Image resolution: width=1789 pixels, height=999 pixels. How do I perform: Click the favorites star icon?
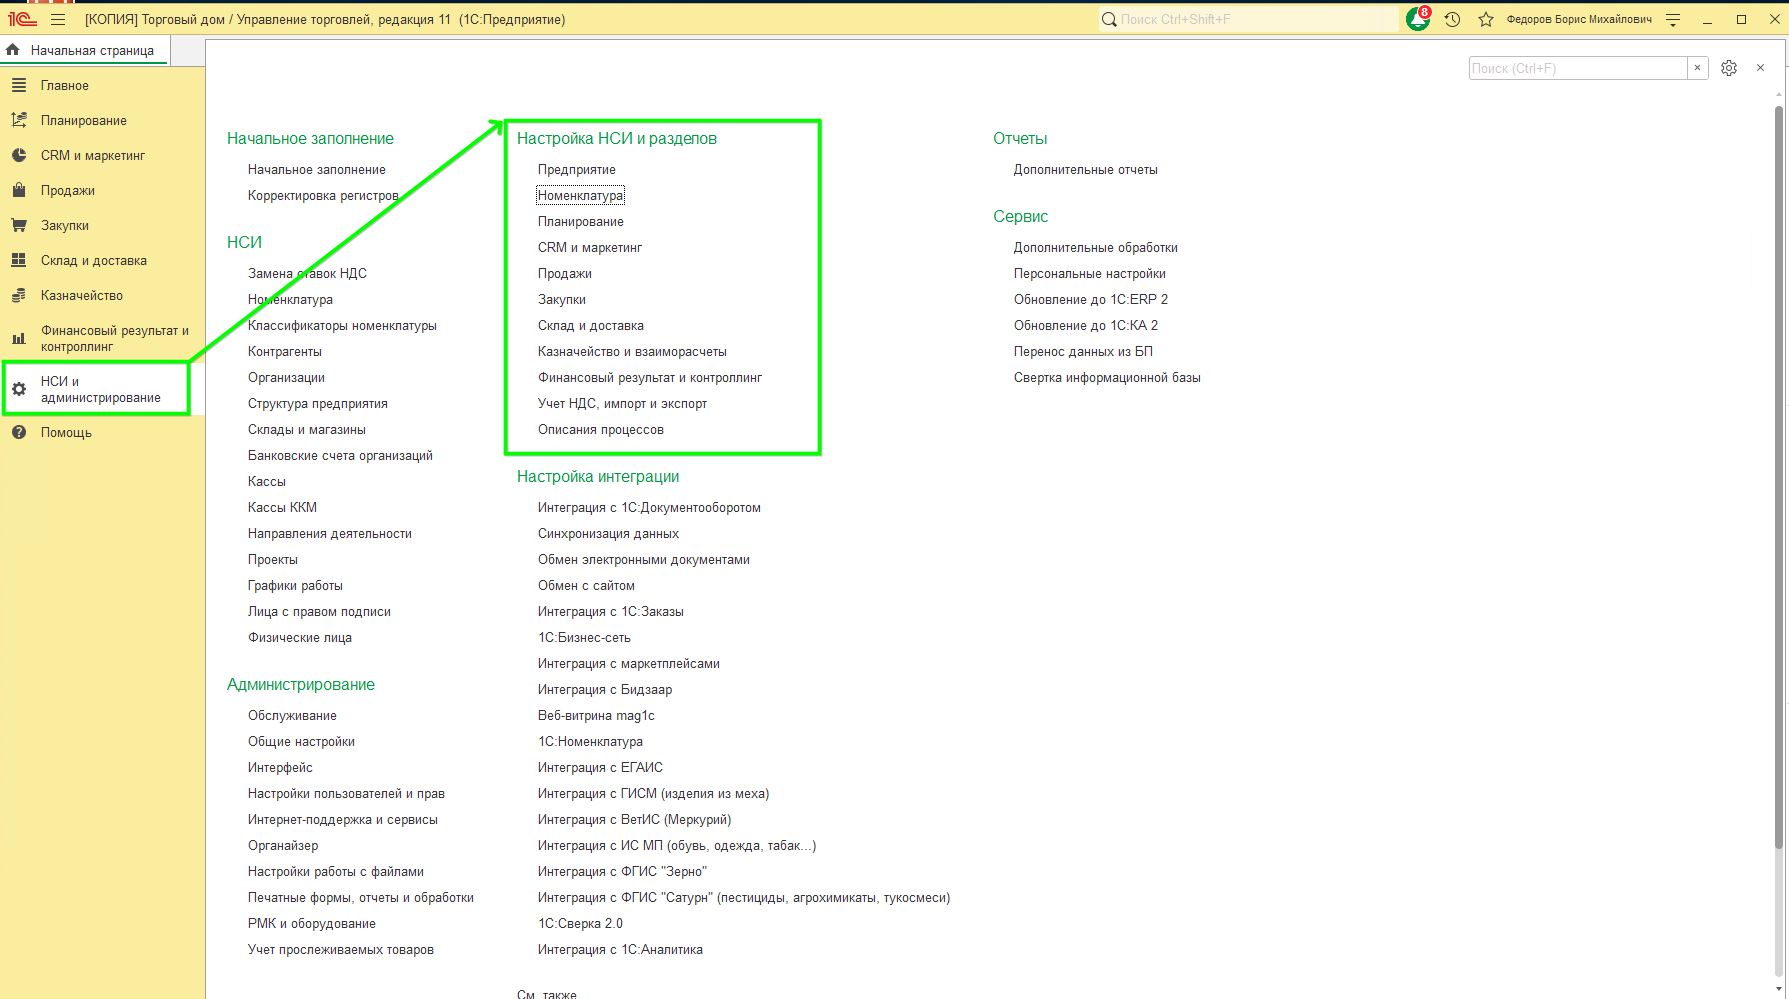coord(1486,19)
